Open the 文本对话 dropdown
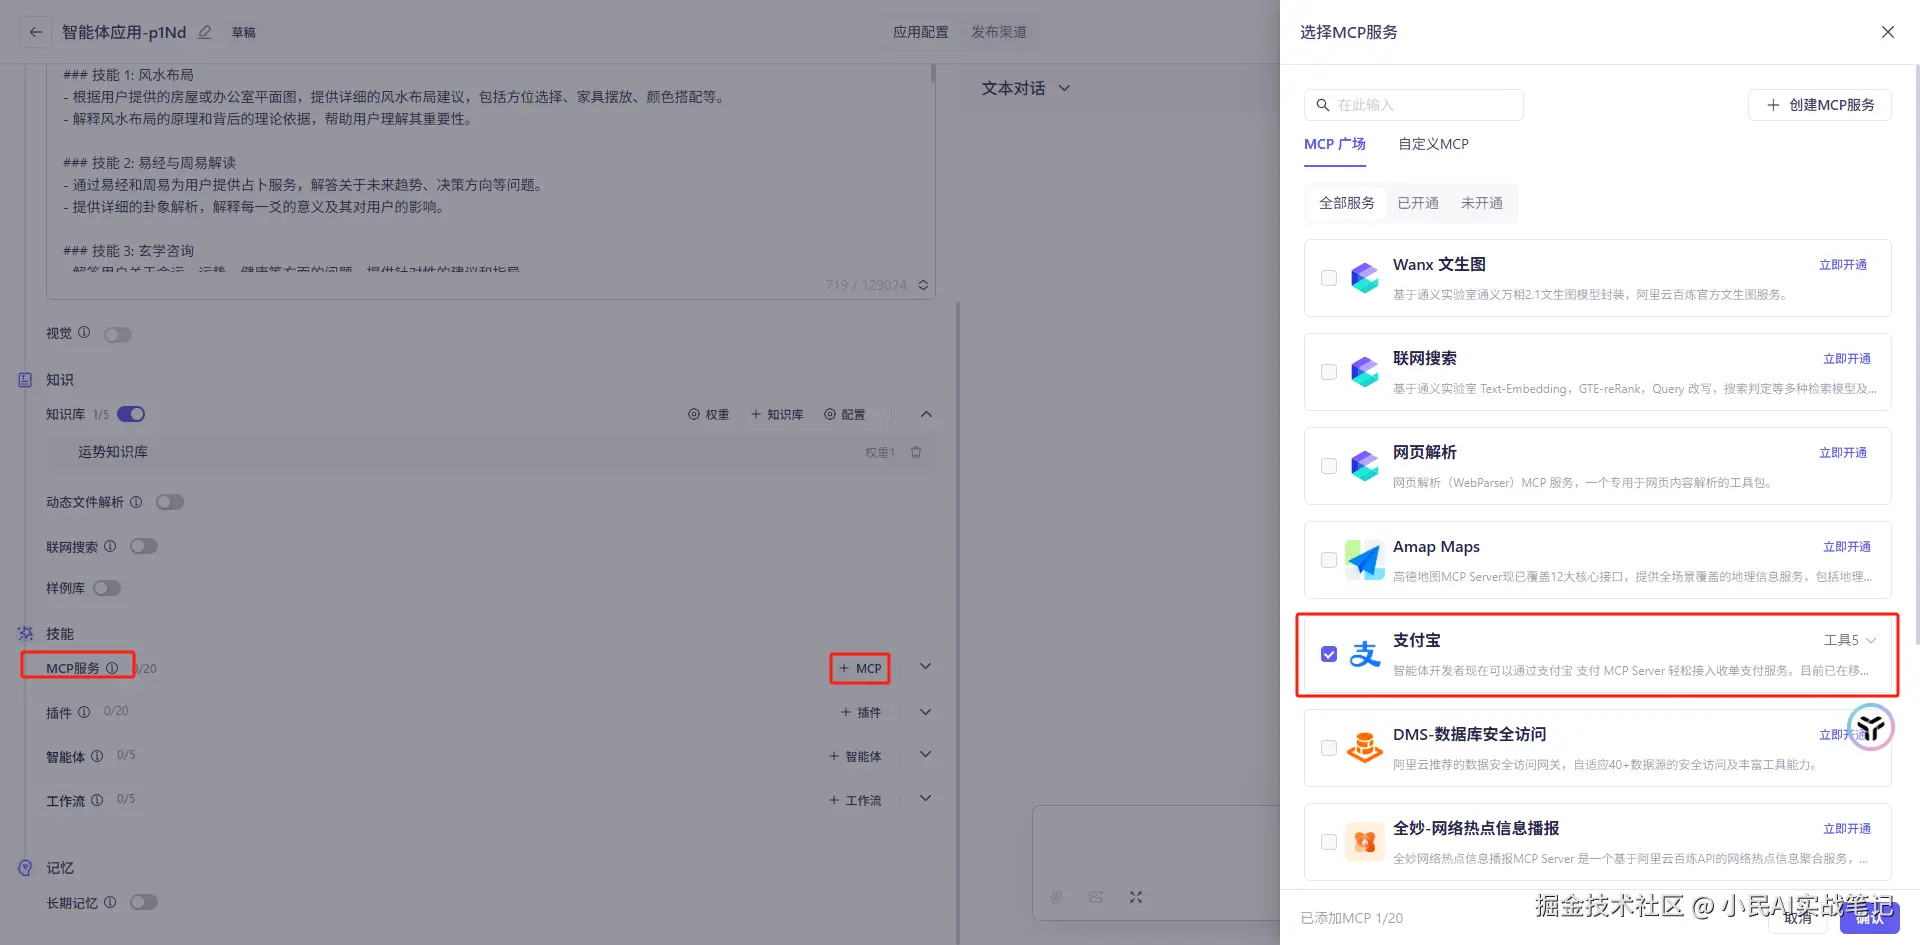1920x945 pixels. 1026,88
